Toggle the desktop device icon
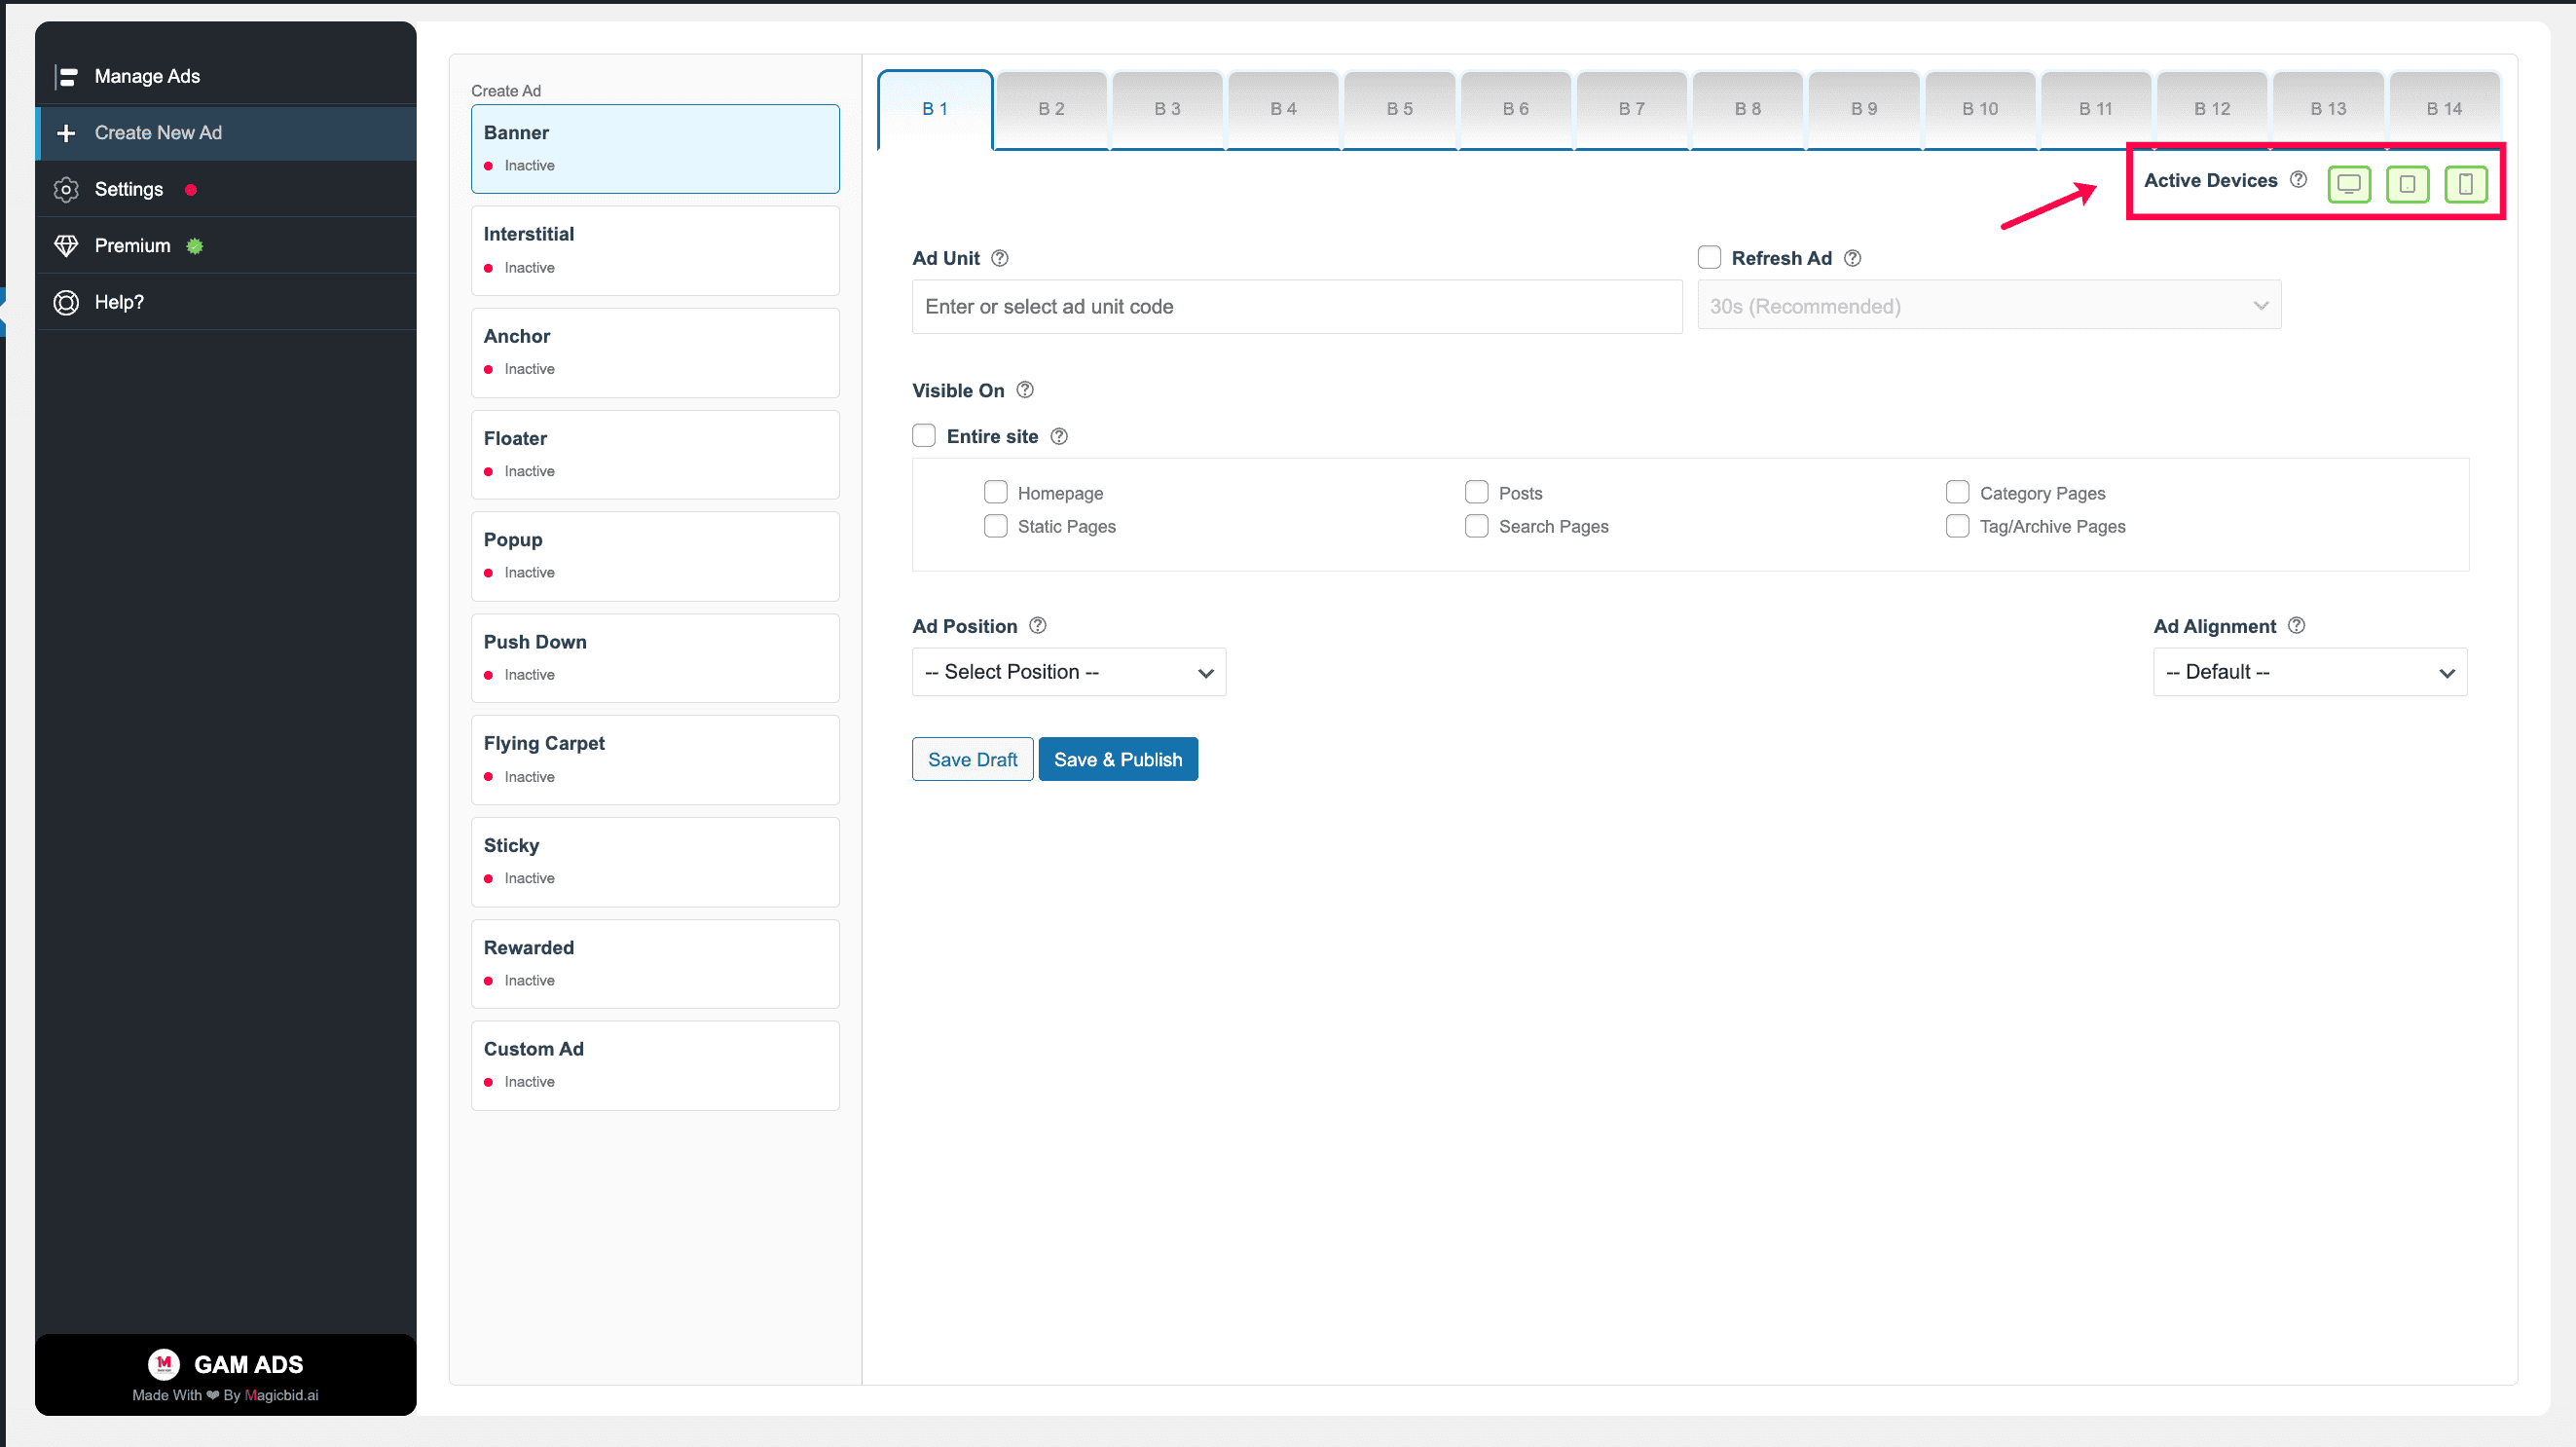Image resolution: width=2576 pixels, height=1447 pixels. tap(2348, 183)
